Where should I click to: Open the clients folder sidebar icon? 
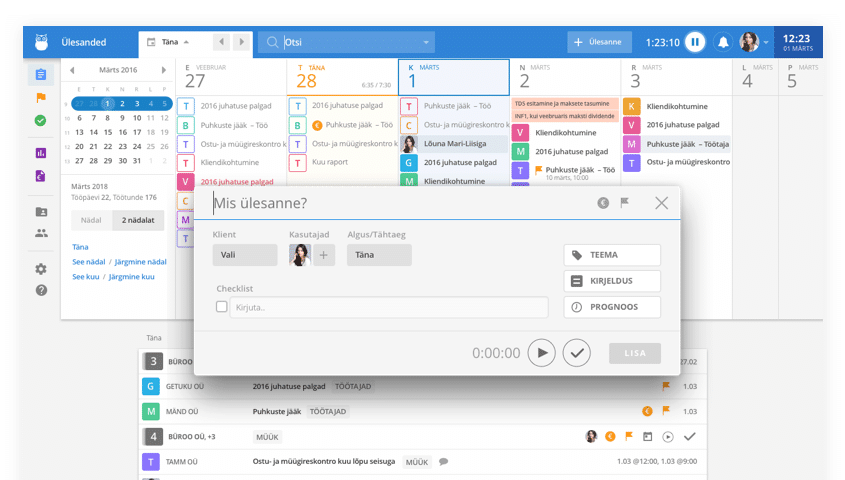[x=41, y=212]
